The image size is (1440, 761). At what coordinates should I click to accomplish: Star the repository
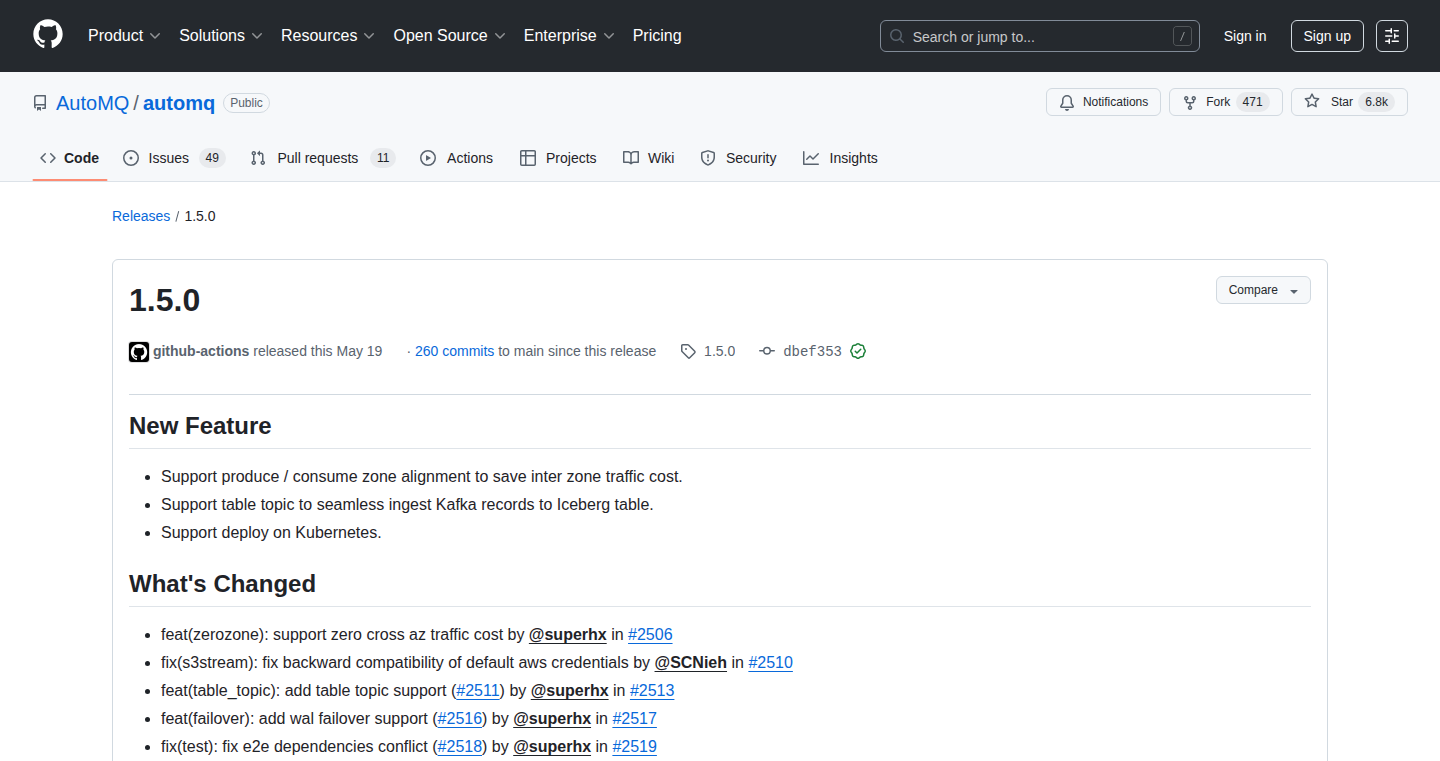(1349, 102)
